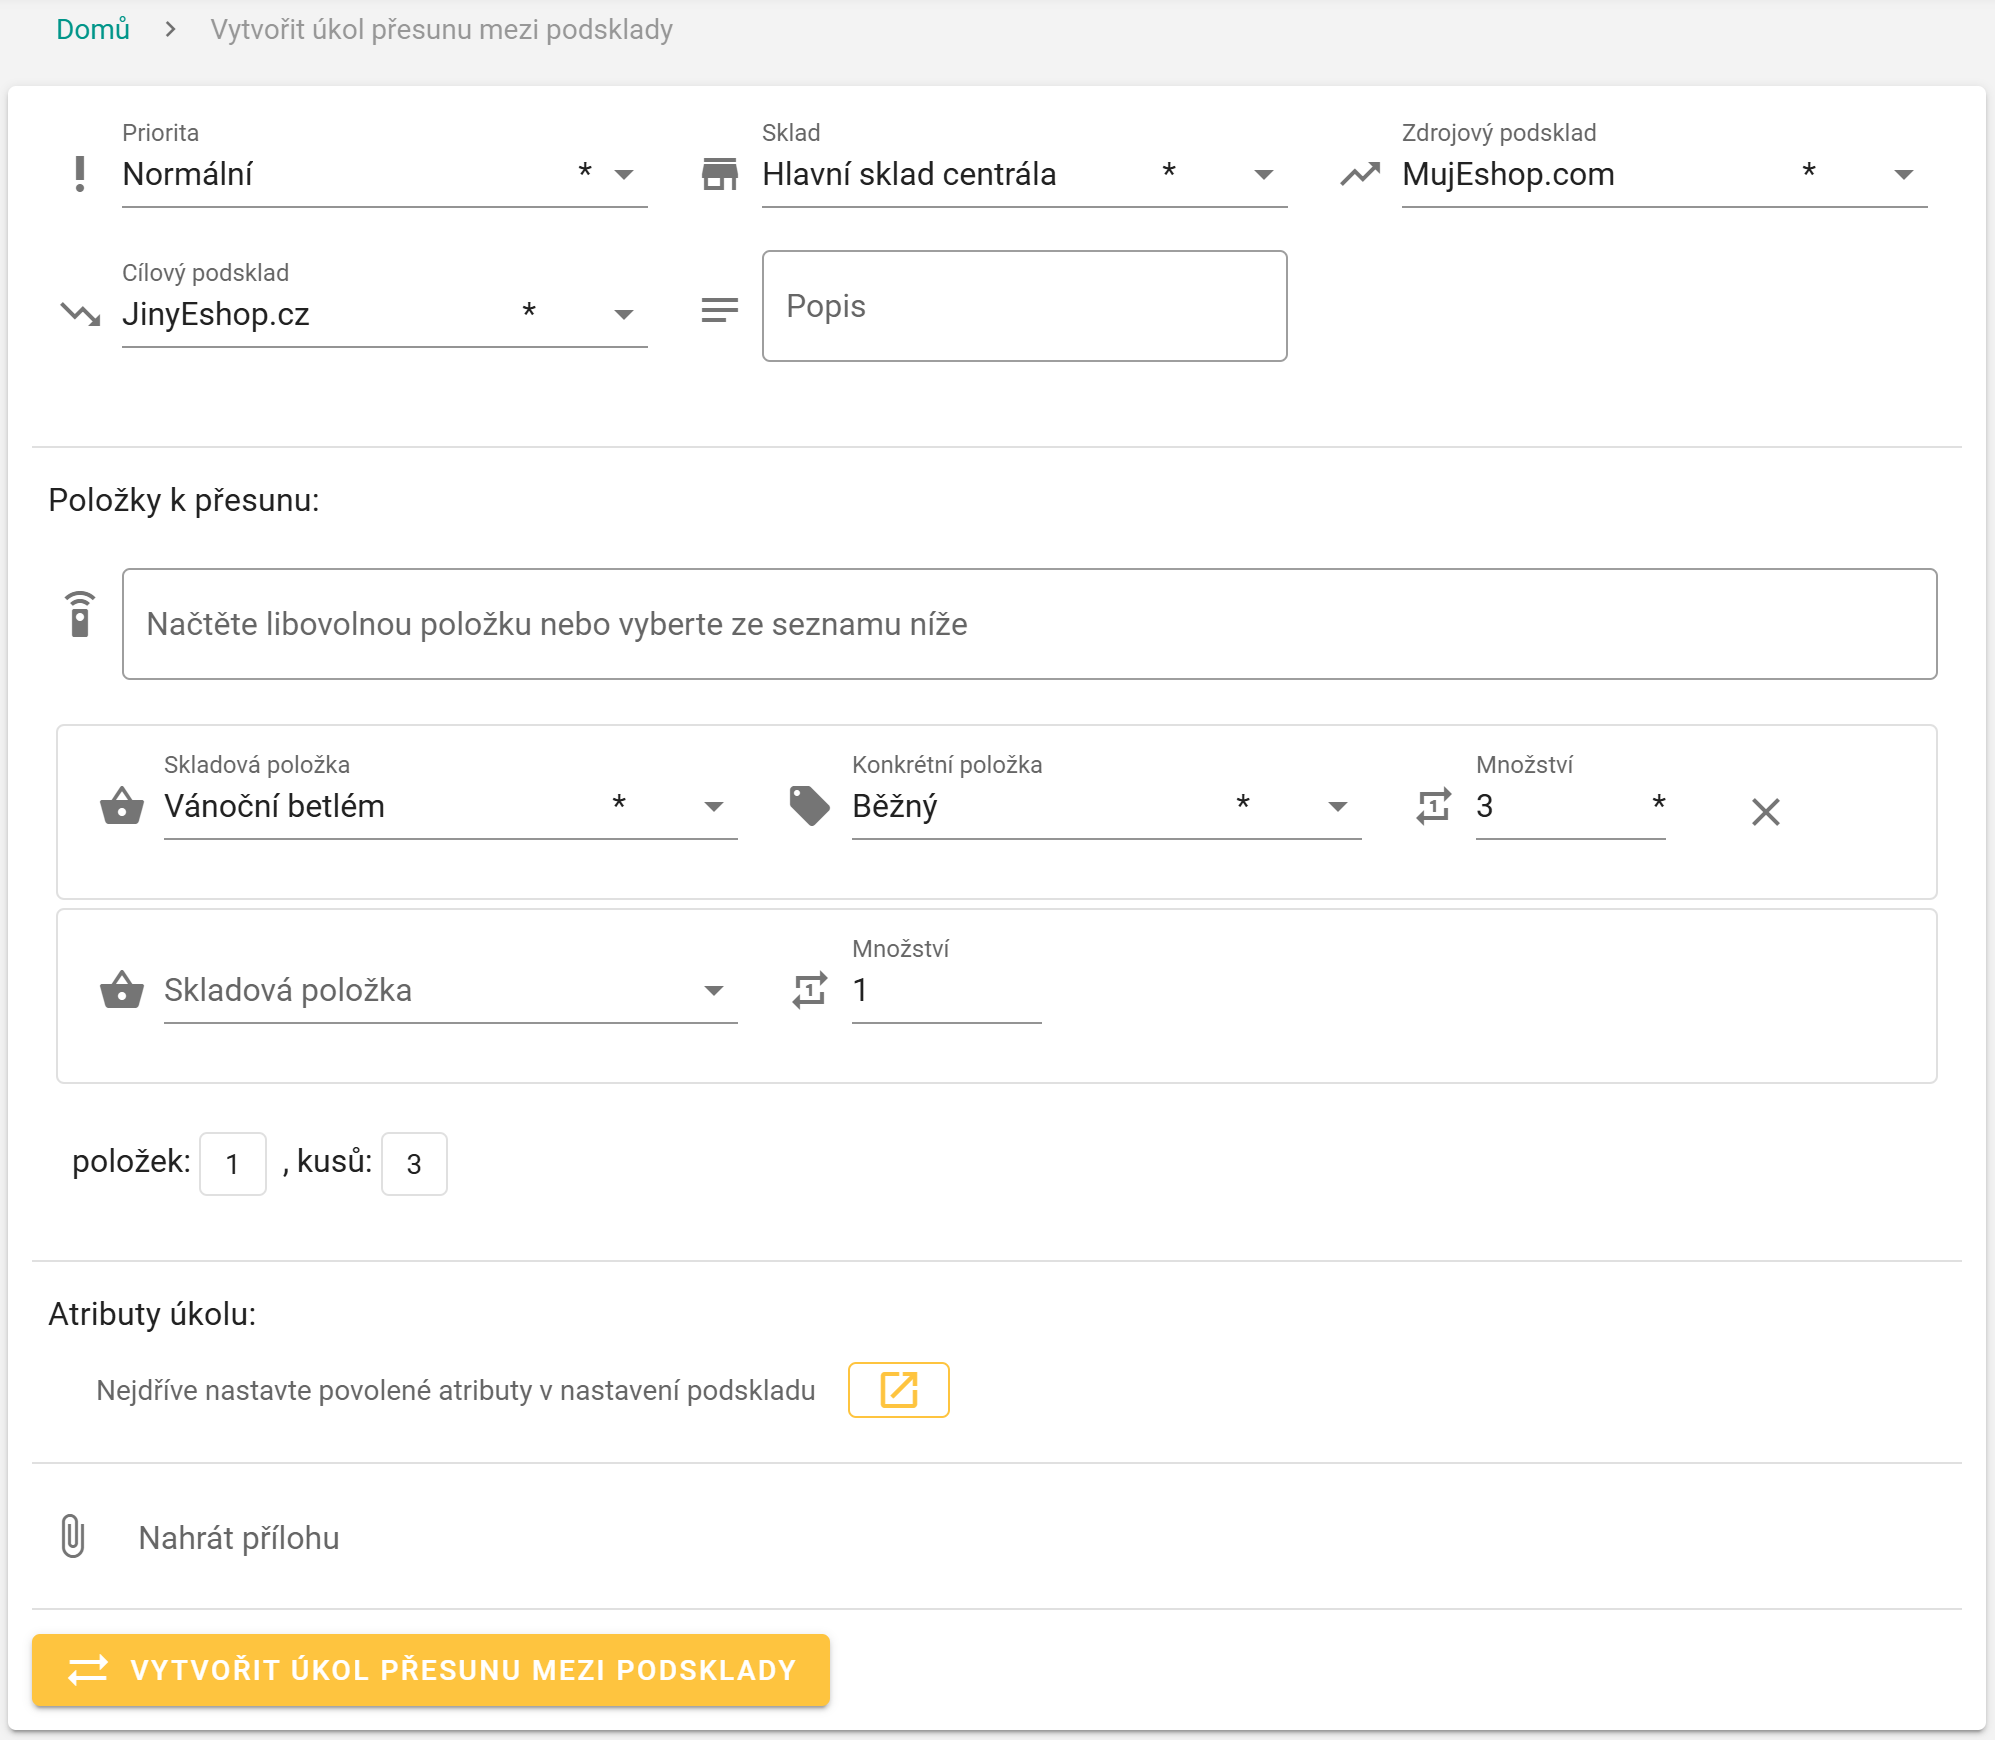
Task: Click Nahrát přílohu upload text
Action: click(x=239, y=1538)
